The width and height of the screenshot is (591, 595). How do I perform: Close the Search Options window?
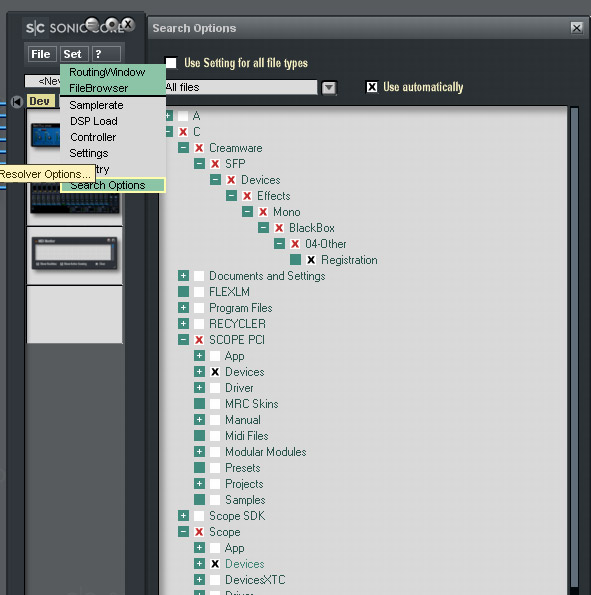tap(577, 28)
